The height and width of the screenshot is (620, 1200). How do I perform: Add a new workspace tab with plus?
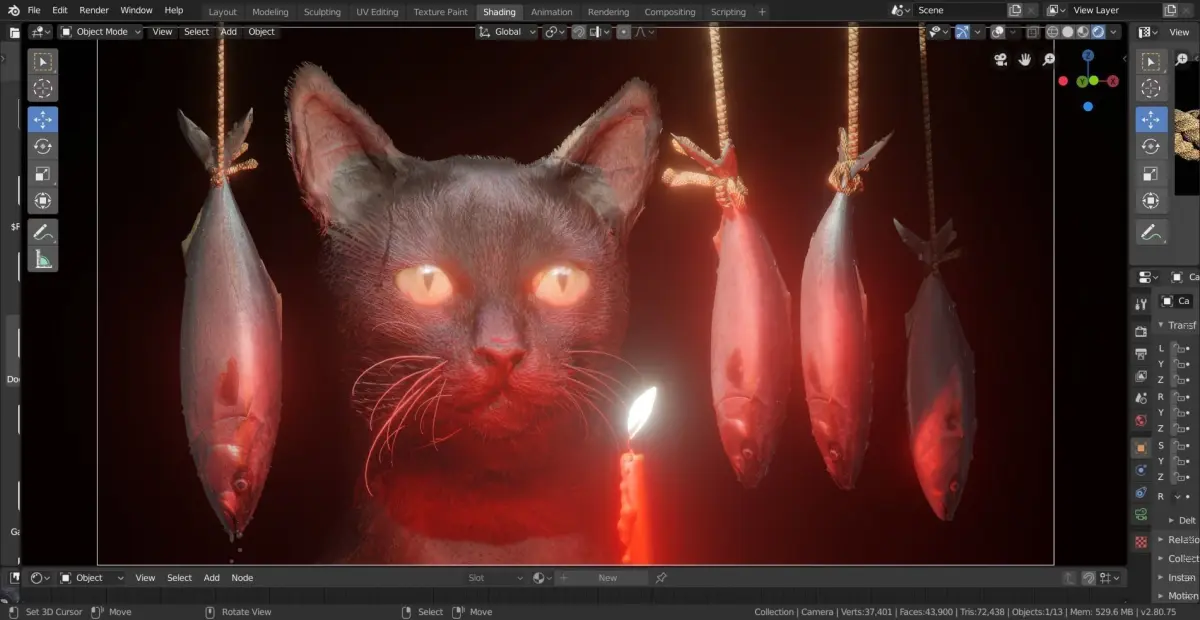point(763,12)
